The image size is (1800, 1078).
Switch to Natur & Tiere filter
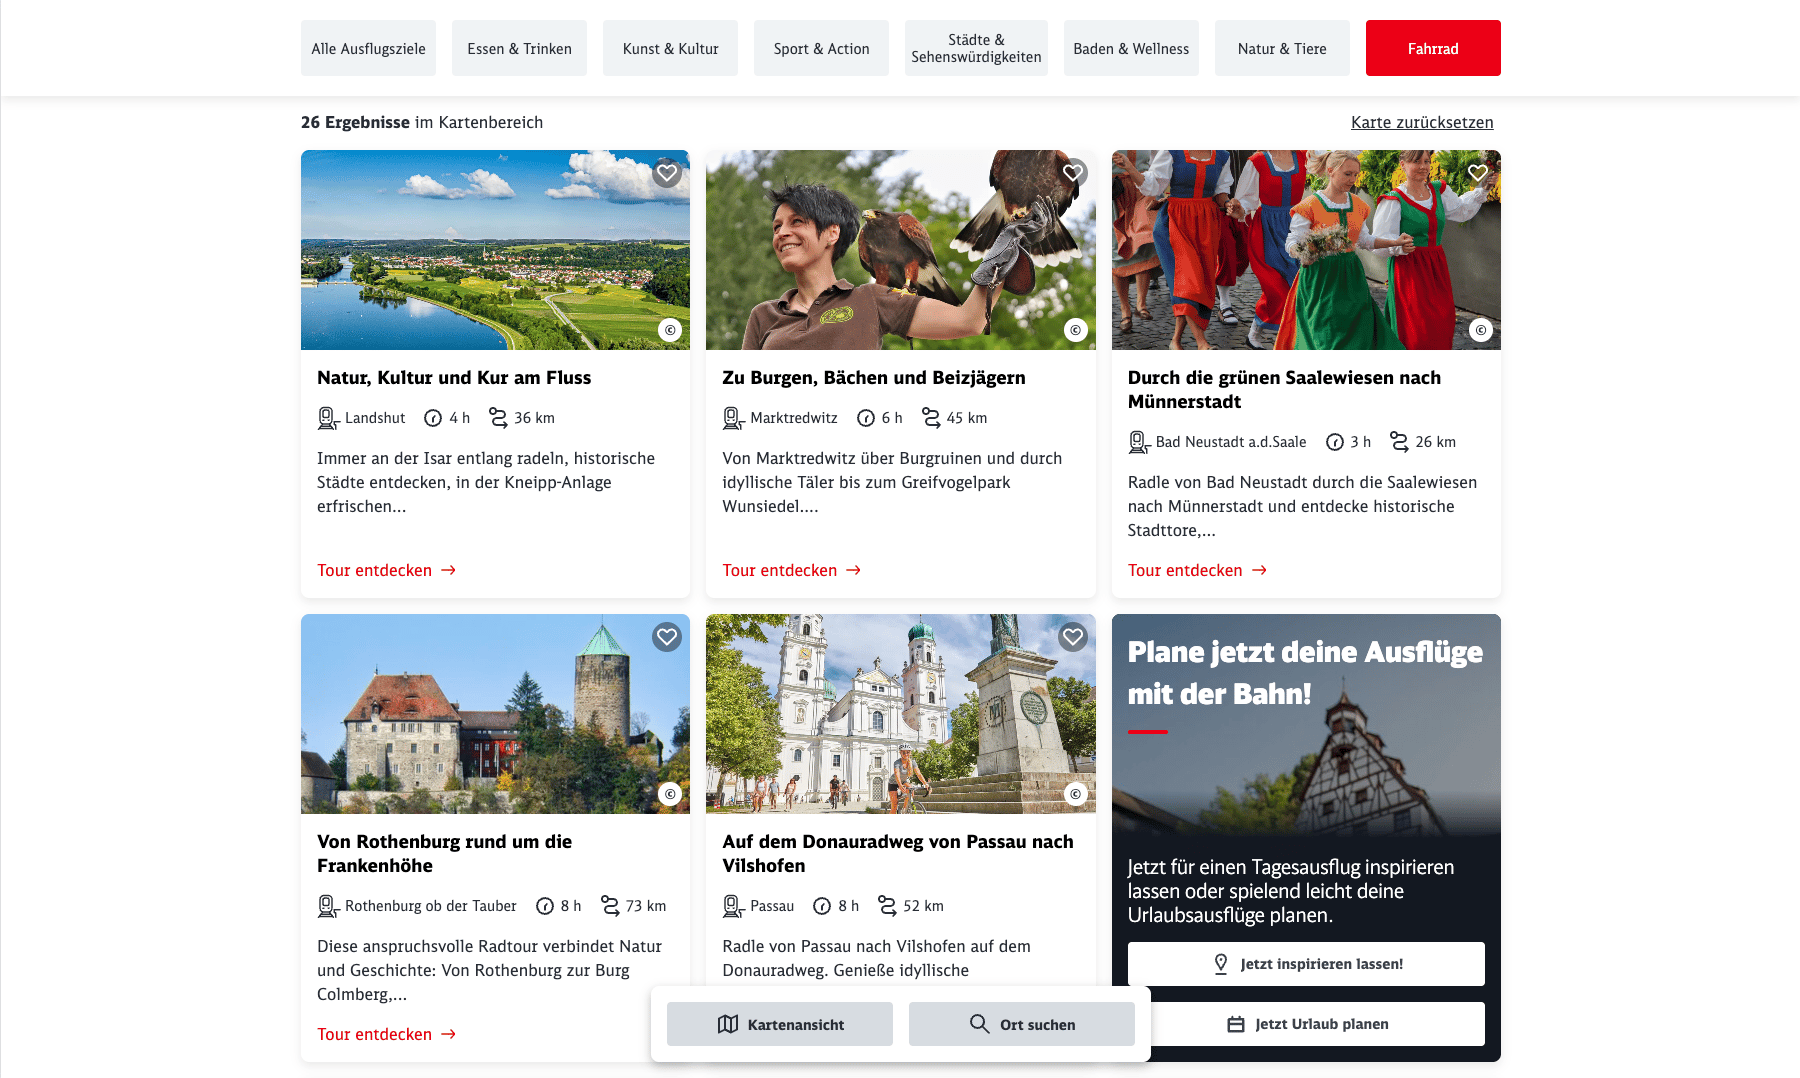[1281, 48]
